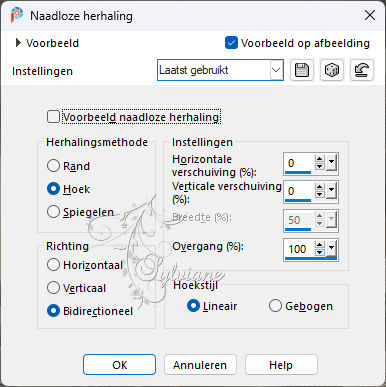Open the Laatst gebruikt presets dropdown
Viewport: 386px width, 387px height.
tap(220, 70)
